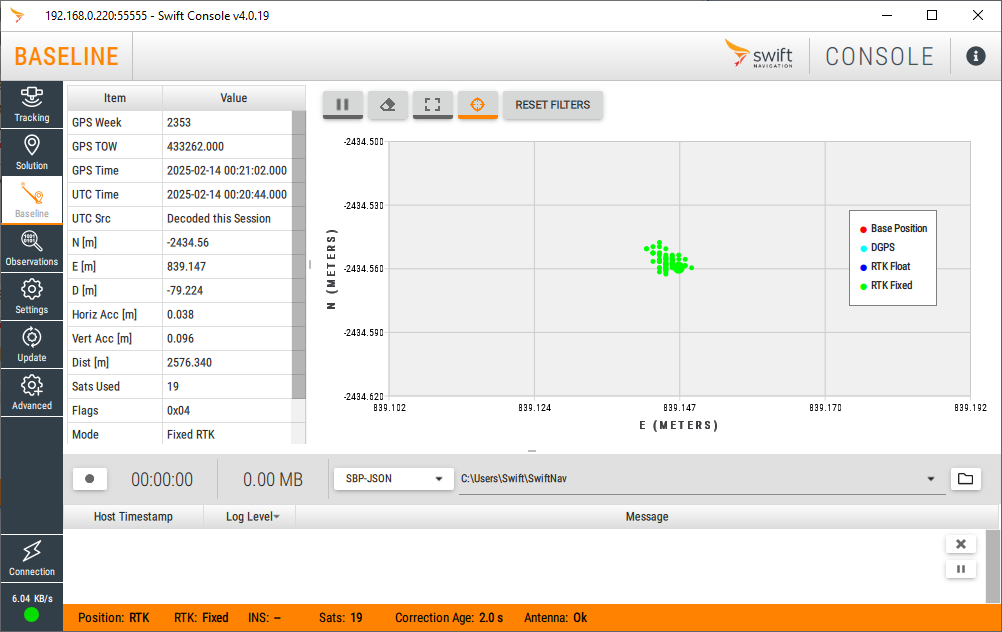1002x632 pixels.
Task: Click Position: RTK in status bar
Action: click(114, 618)
